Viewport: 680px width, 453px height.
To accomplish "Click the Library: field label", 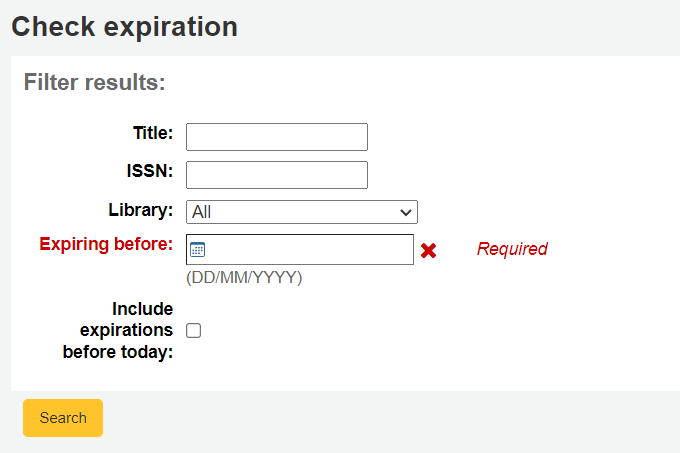I will [140, 210].
